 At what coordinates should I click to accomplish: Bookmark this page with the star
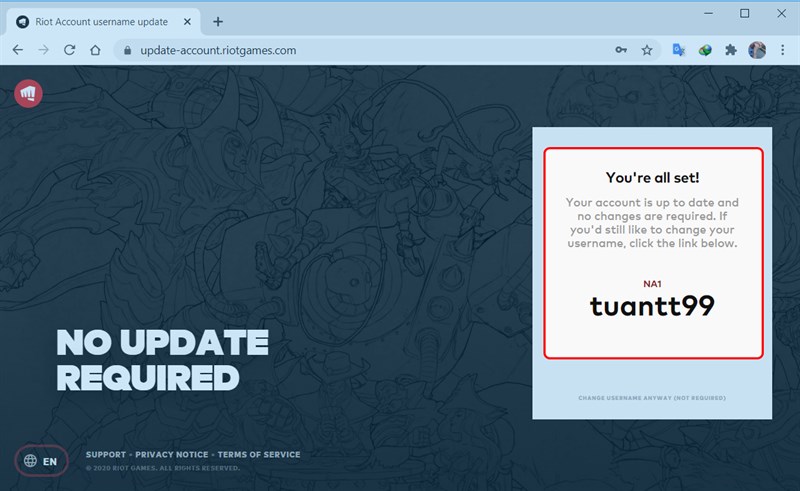coord(647,50)
